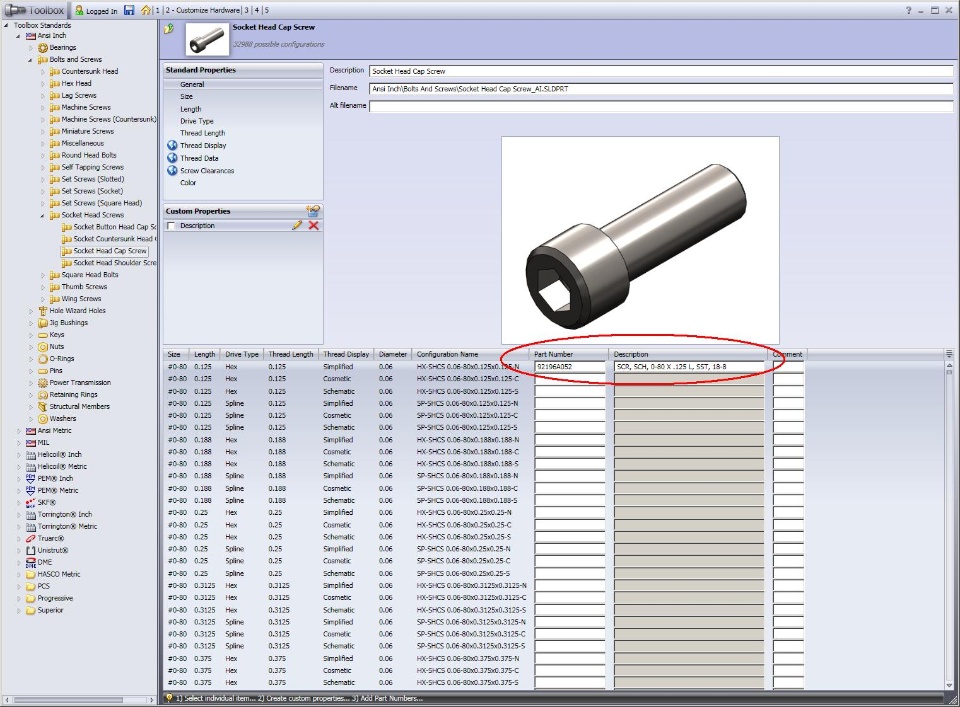This screenshot has width=960, height=707.
Task: Click the Thread Display globe icon
Action: click(x=172, y=145)
